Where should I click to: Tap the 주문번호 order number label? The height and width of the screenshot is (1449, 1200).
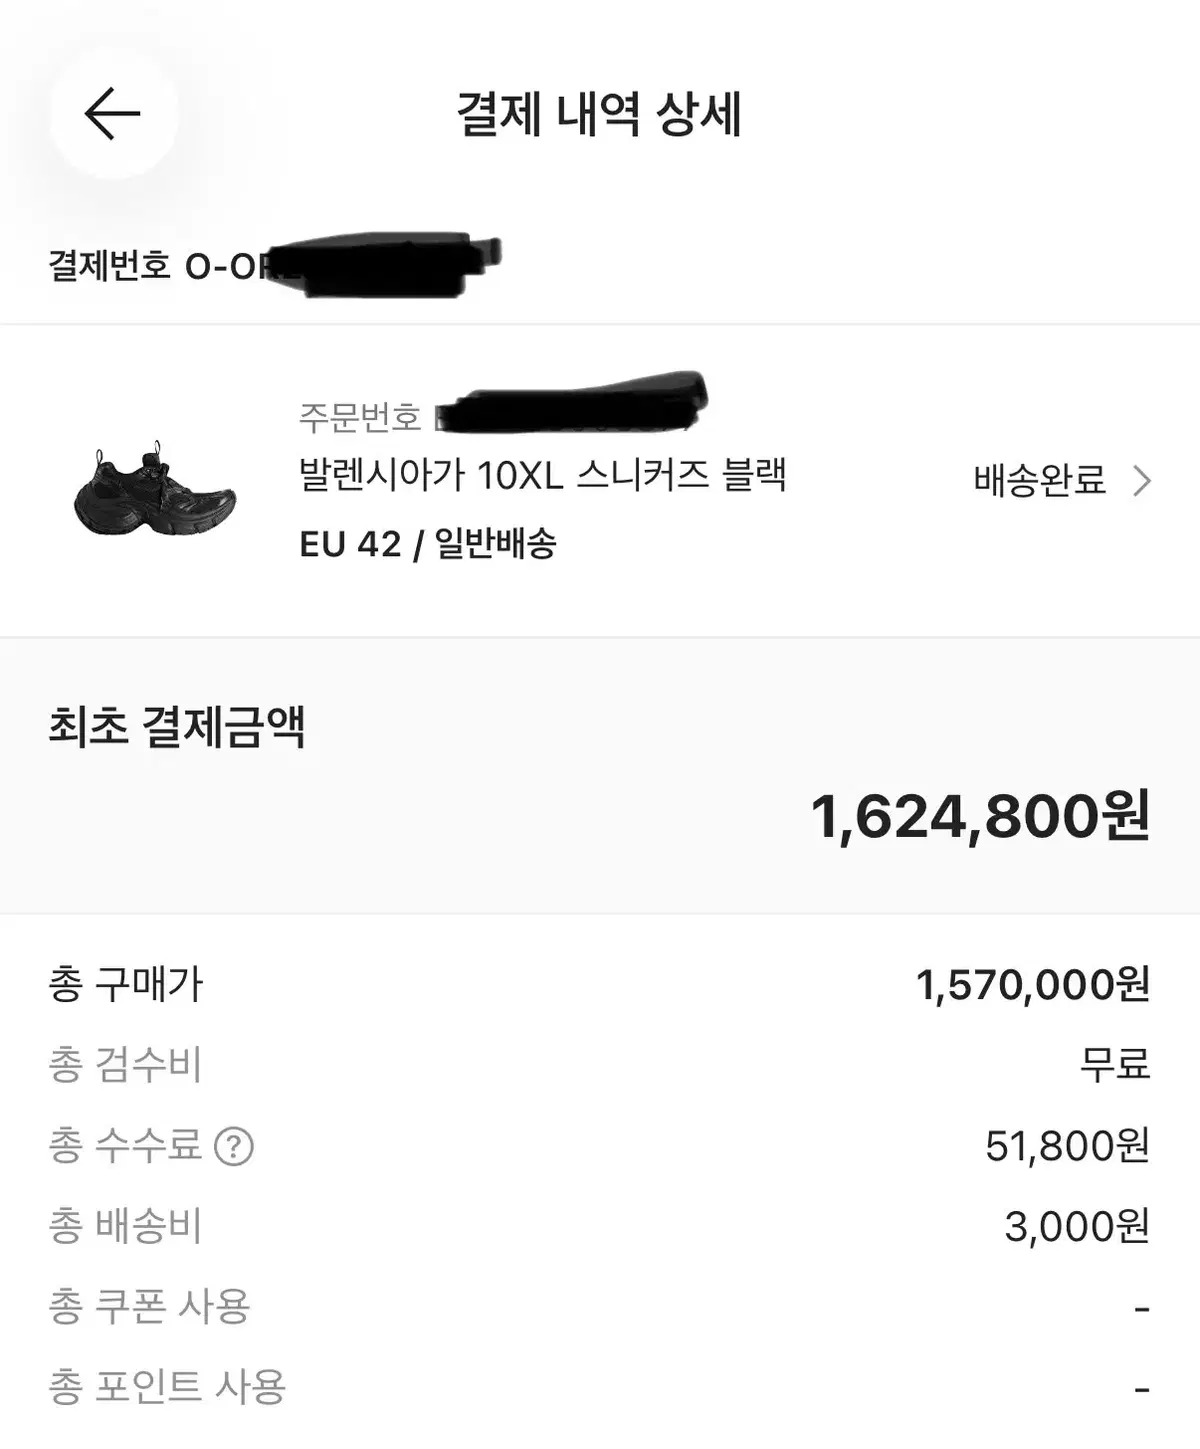pos(360,416)
